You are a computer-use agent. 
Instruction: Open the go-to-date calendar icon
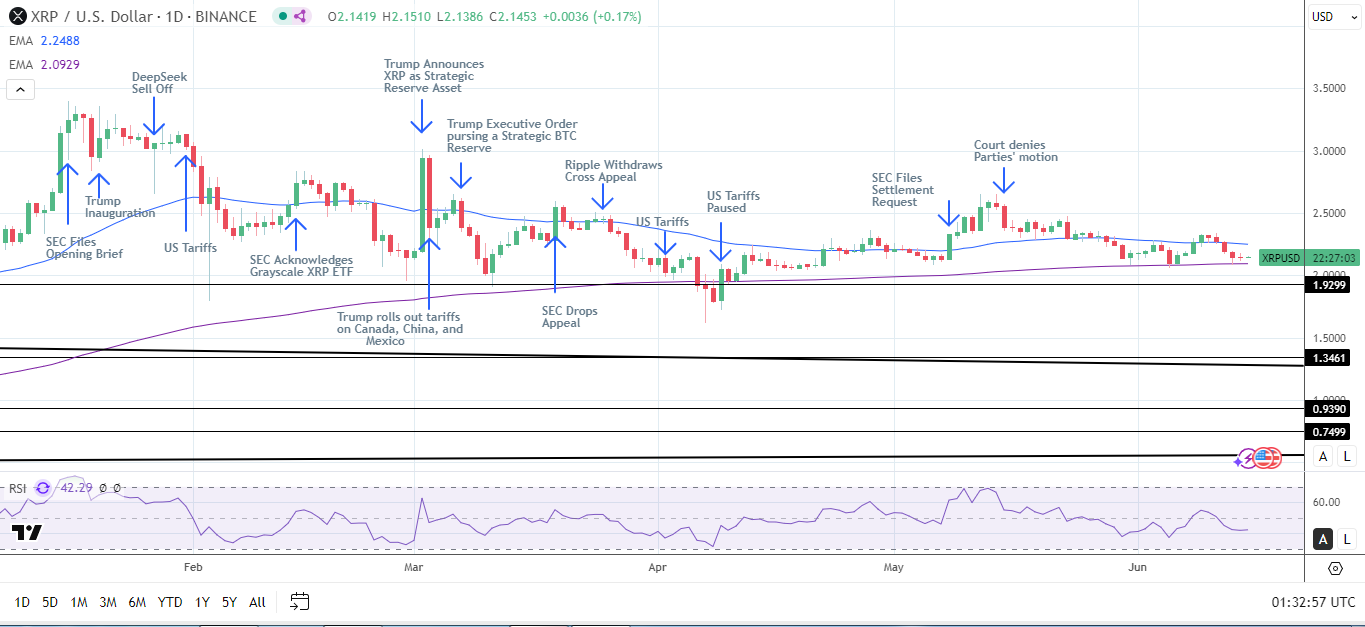coord(299,601)
